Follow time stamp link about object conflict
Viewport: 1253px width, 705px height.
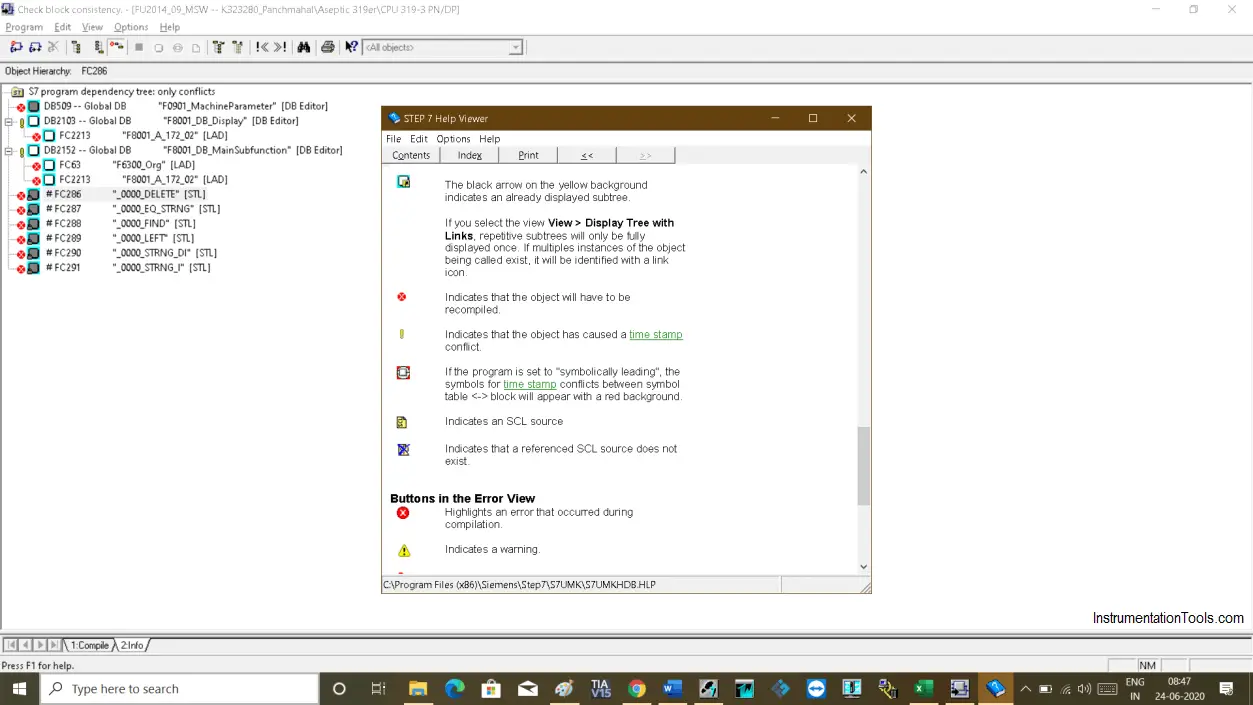point(656,335)
